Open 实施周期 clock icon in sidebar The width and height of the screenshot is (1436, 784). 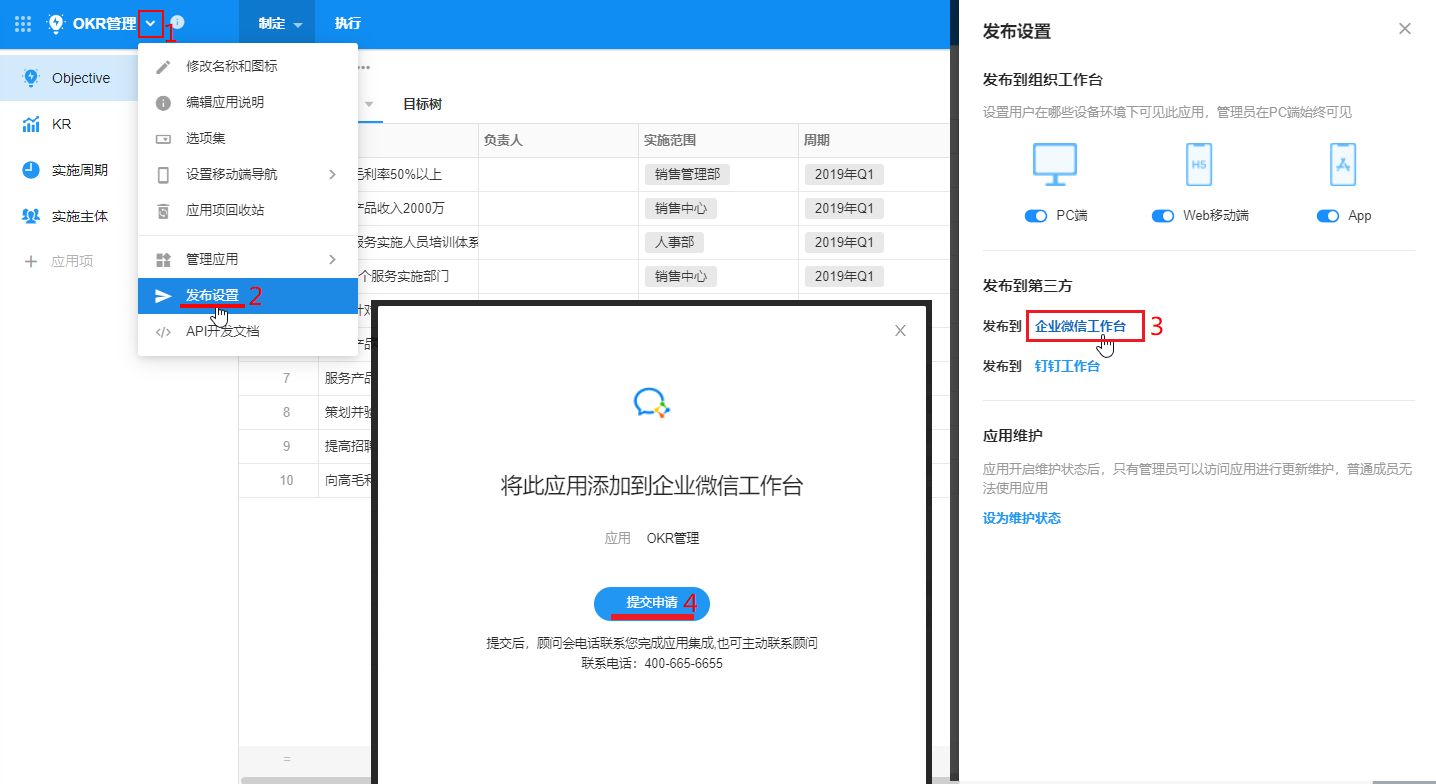tap(31, 170)
